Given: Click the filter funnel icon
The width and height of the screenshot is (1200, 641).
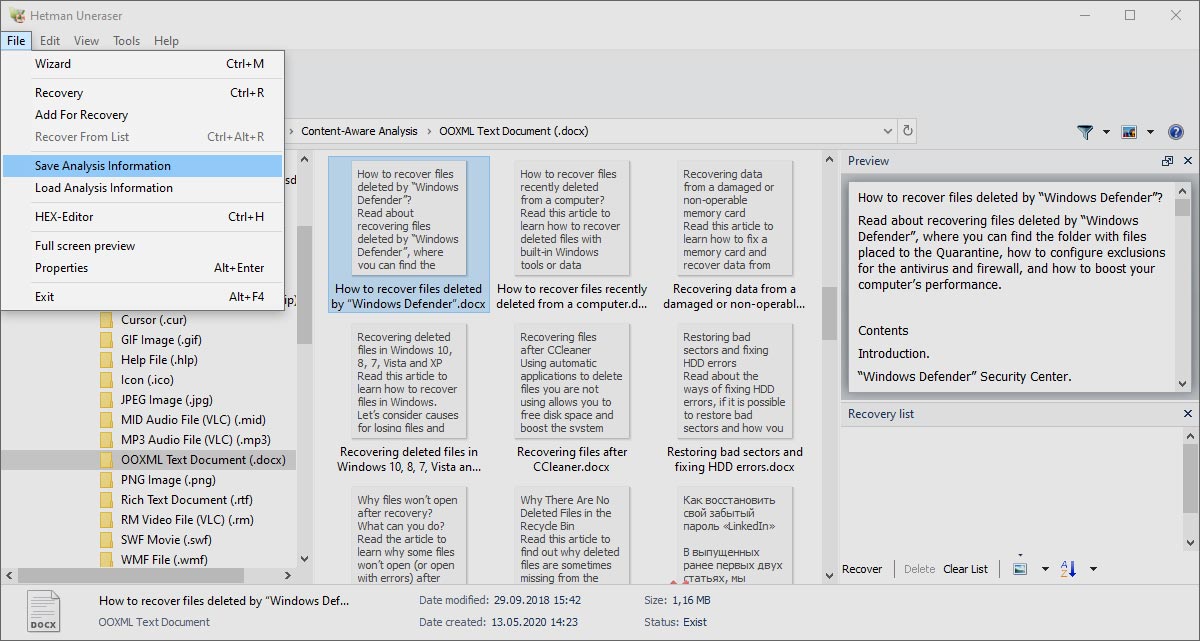Looking at the screenshot, I should 1085,132.
